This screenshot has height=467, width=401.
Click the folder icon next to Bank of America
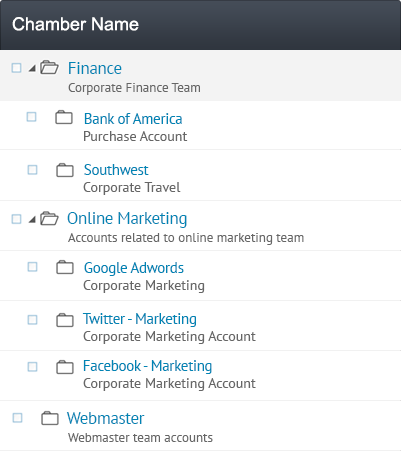pyautogui.click(x=64, y=117)
